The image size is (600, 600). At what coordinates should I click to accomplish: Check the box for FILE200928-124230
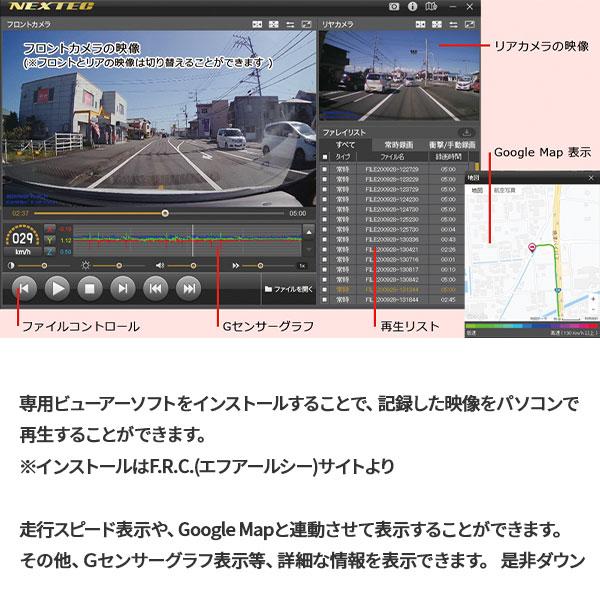[x=325, y=199]
